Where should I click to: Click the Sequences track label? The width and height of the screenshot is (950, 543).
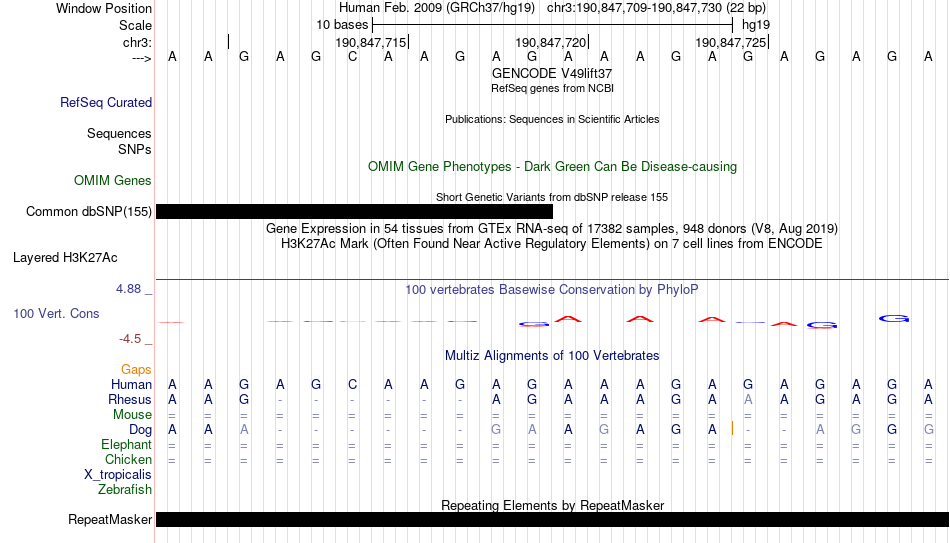pos(119,133)
